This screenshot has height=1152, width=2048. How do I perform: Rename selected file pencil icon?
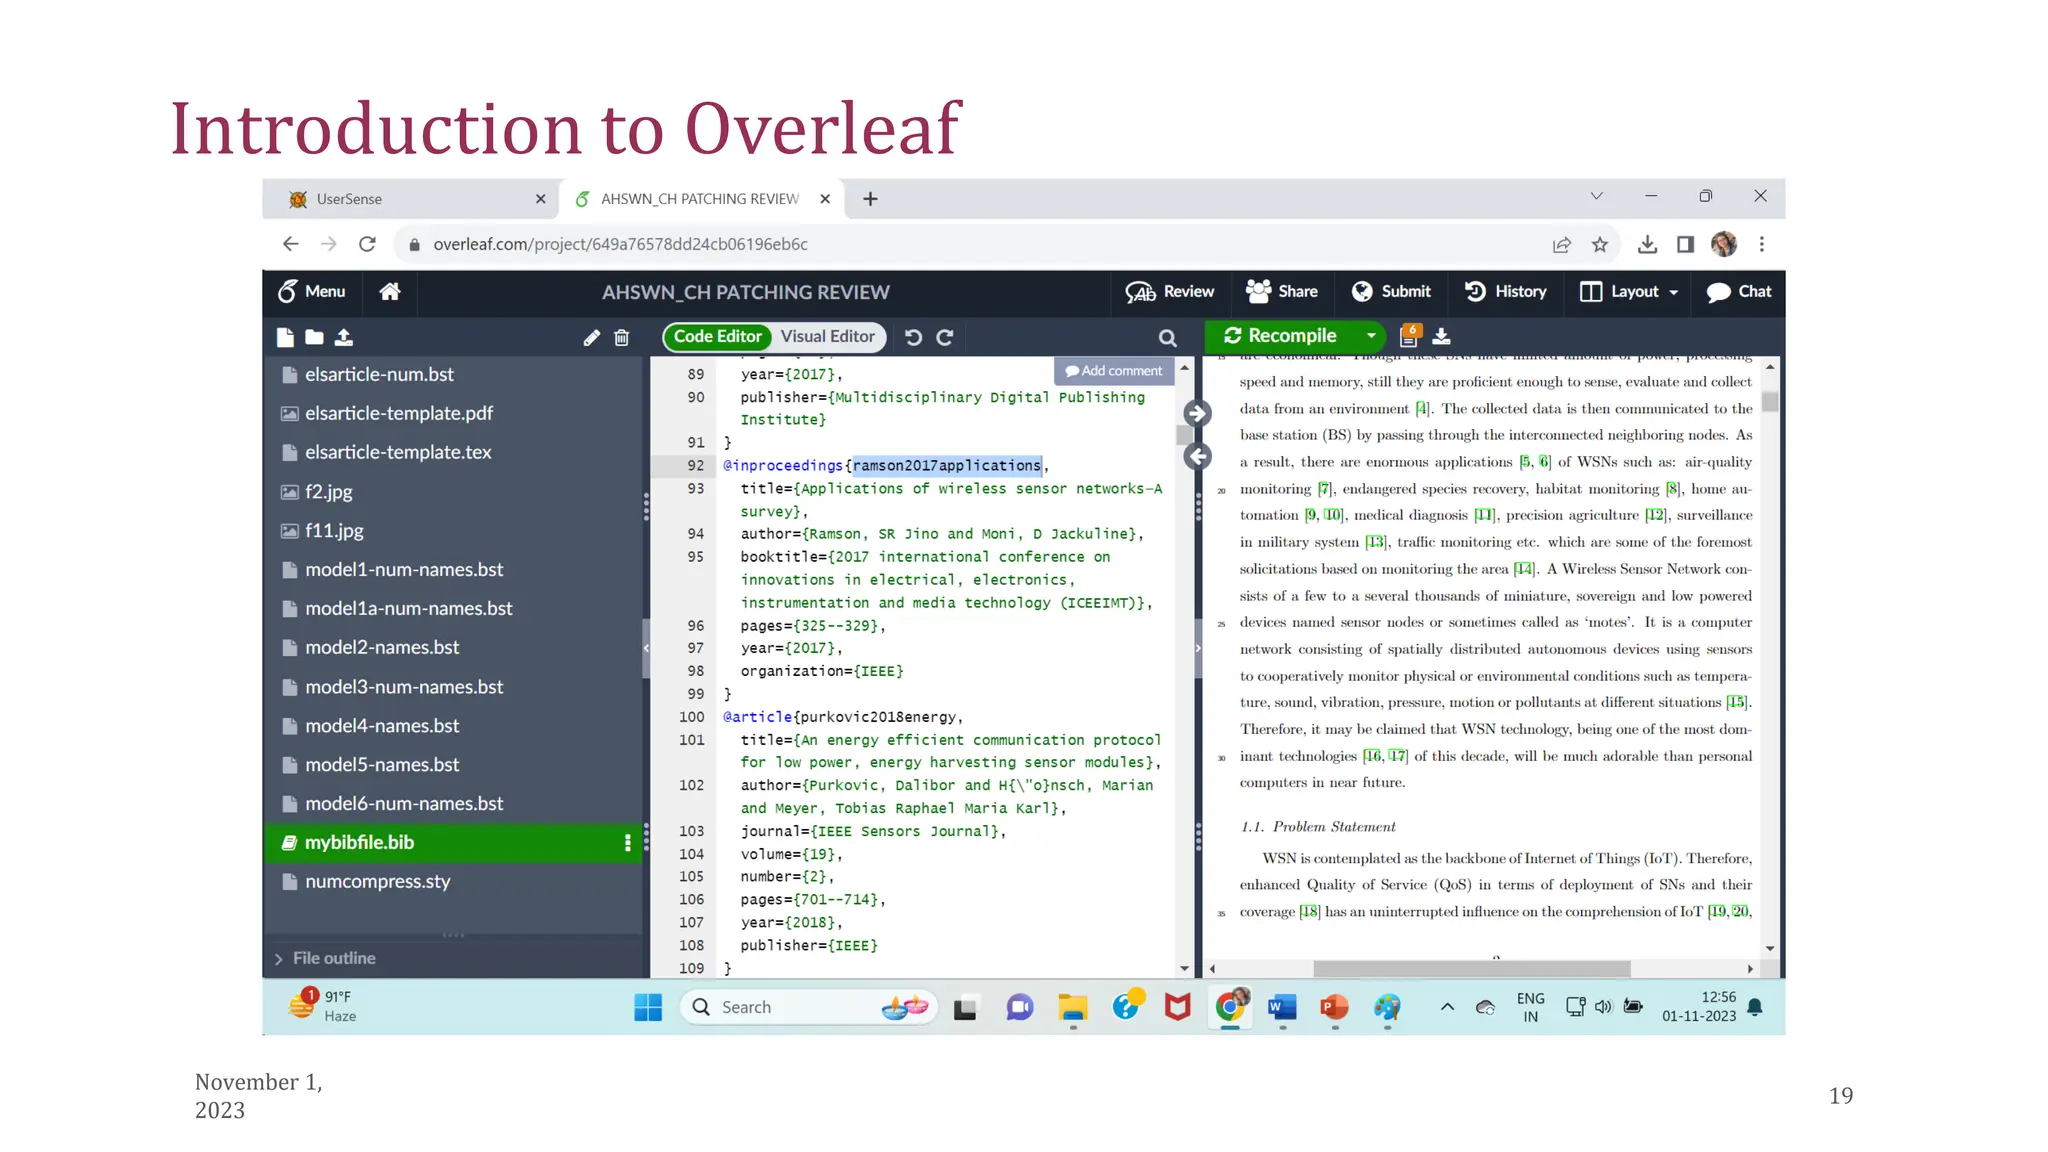click(592, 338)
